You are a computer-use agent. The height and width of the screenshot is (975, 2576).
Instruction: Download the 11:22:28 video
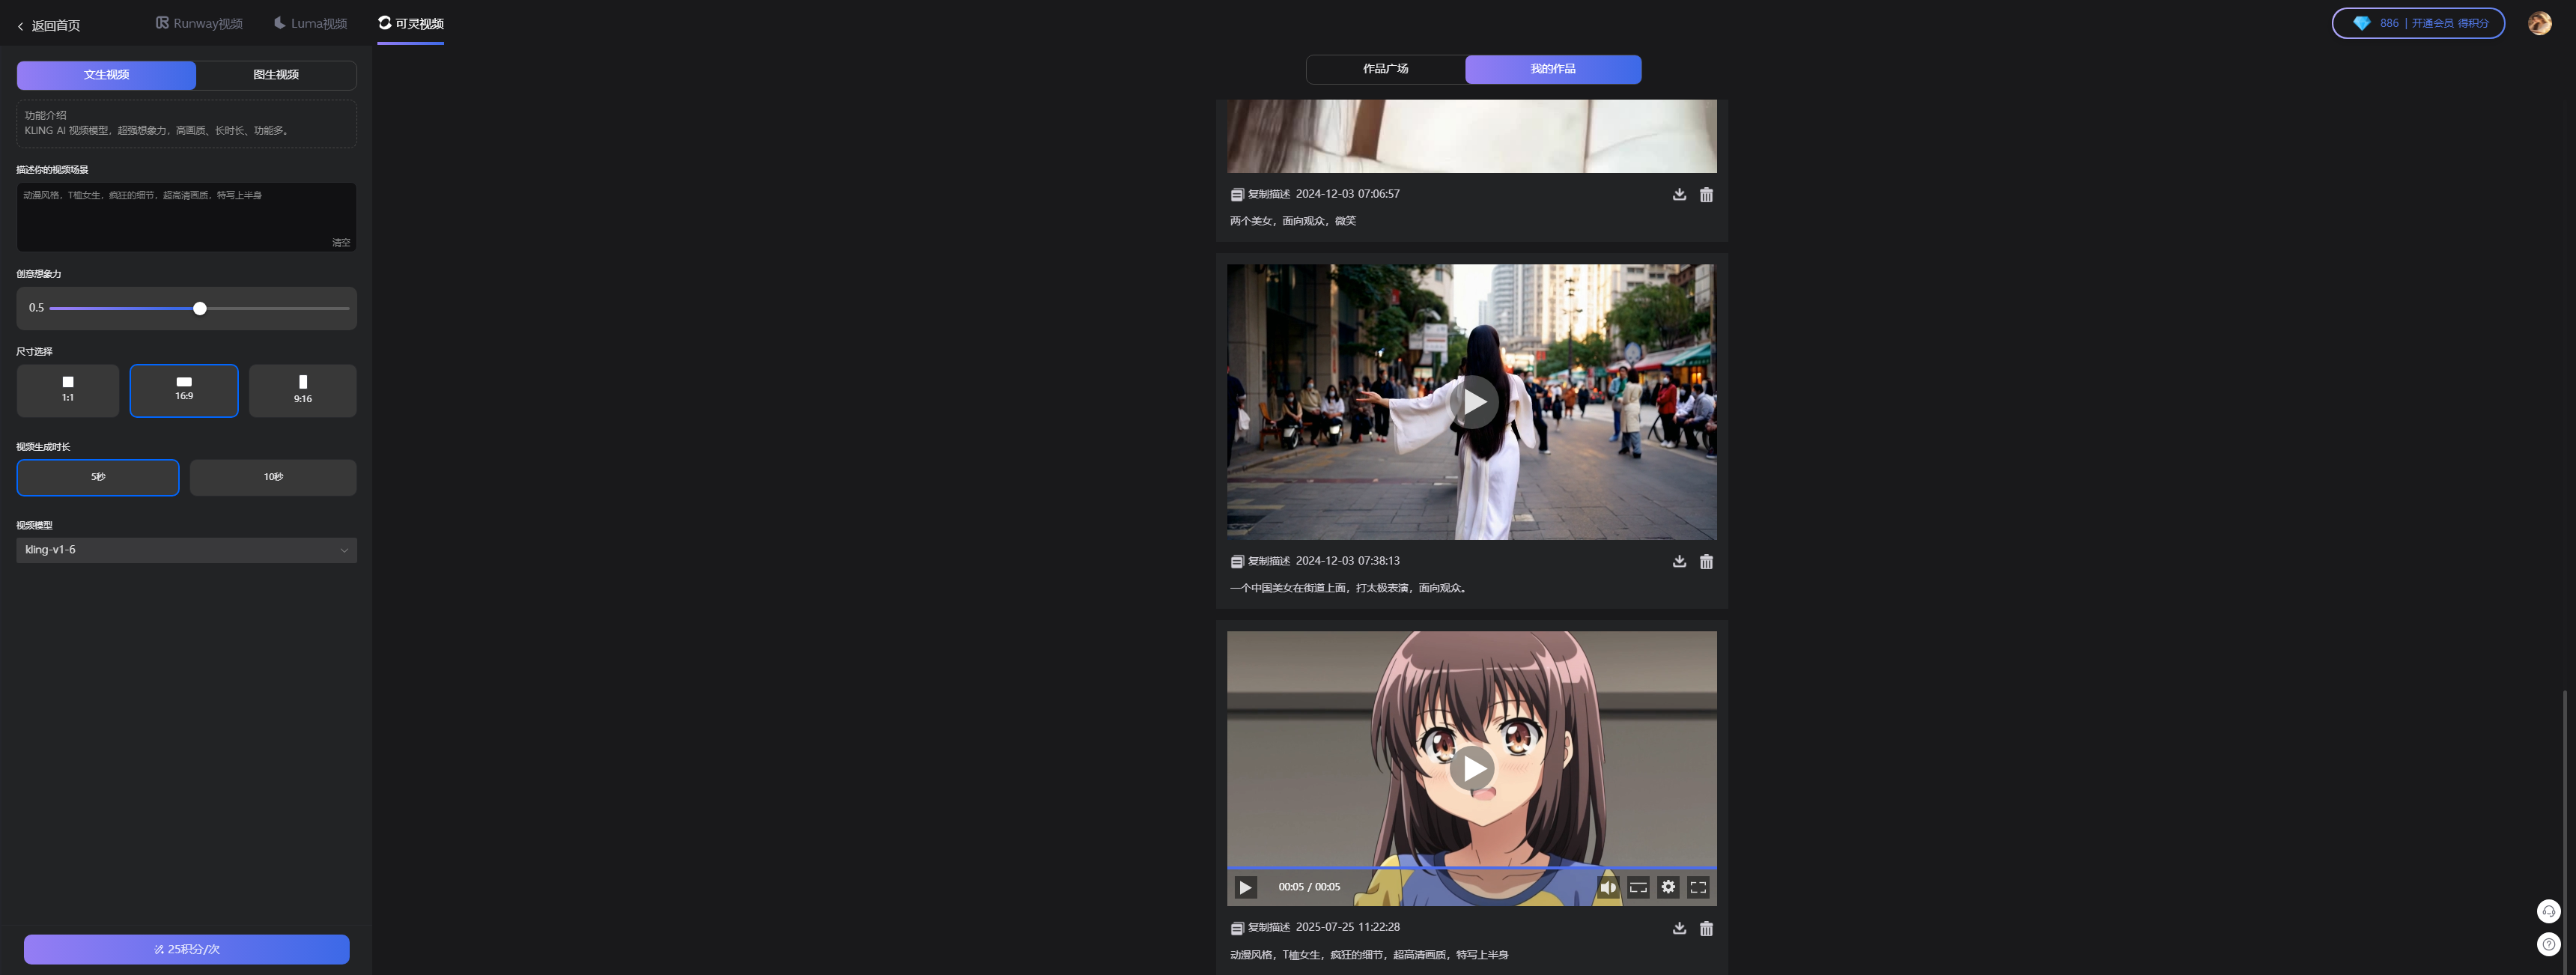click(x=1679, y=928)
